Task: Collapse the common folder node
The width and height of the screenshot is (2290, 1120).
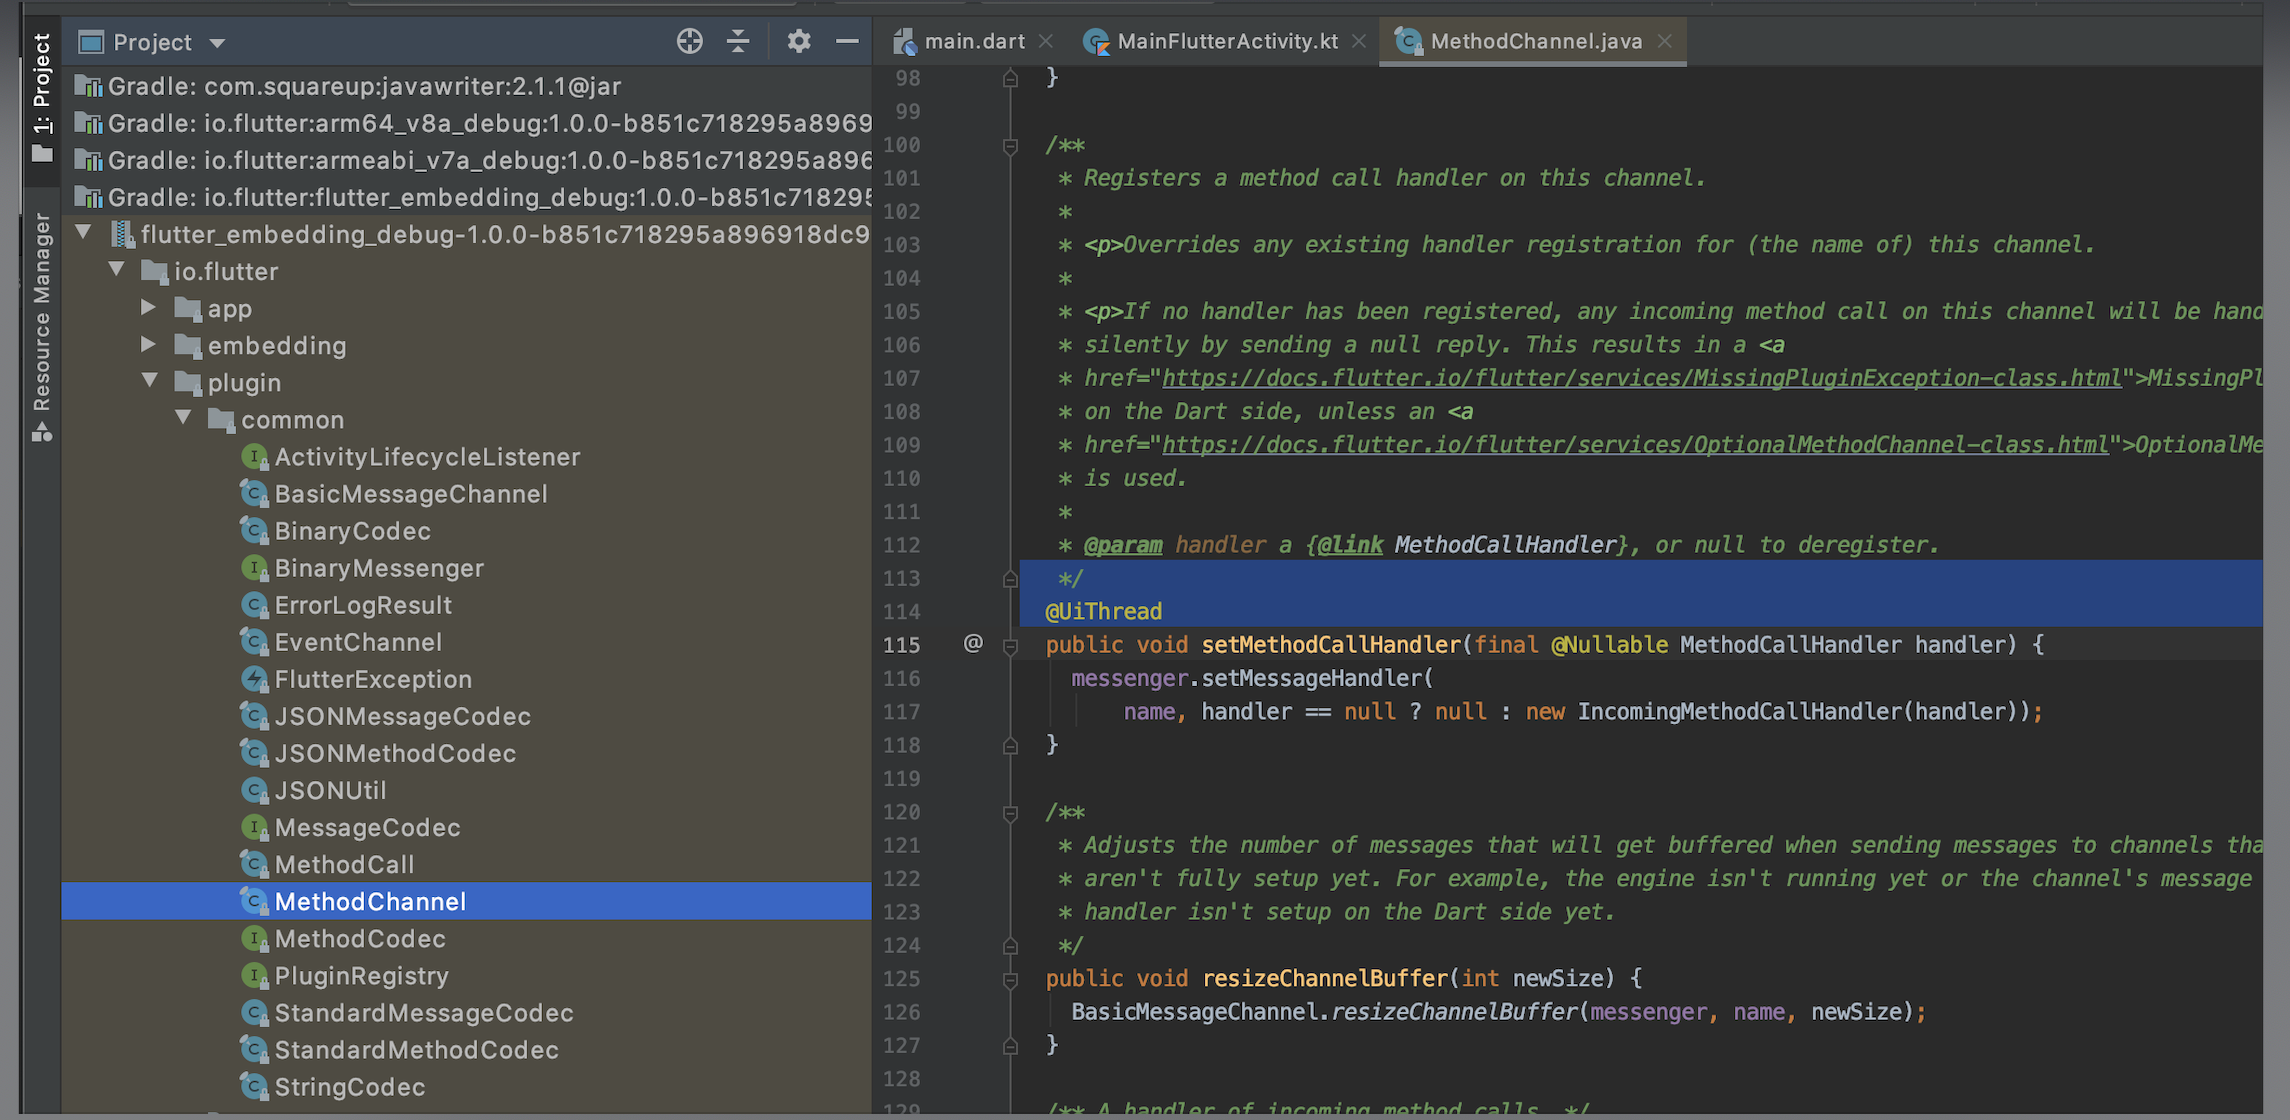Action: point(183,418)
